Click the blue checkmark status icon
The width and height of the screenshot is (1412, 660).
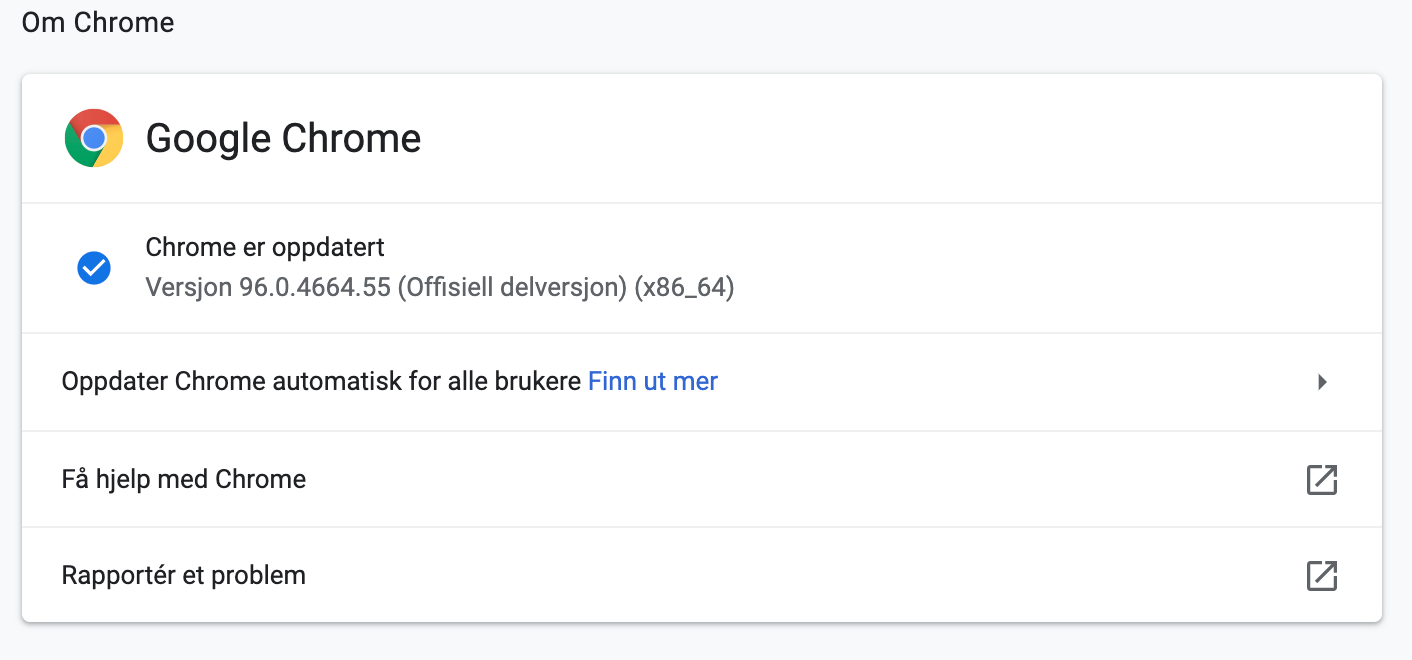point(93,267)
